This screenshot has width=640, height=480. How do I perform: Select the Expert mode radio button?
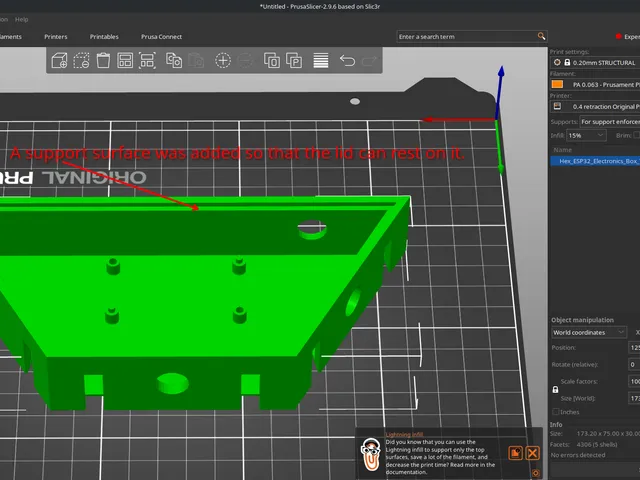pyautogui.click(x=618, y=36)
